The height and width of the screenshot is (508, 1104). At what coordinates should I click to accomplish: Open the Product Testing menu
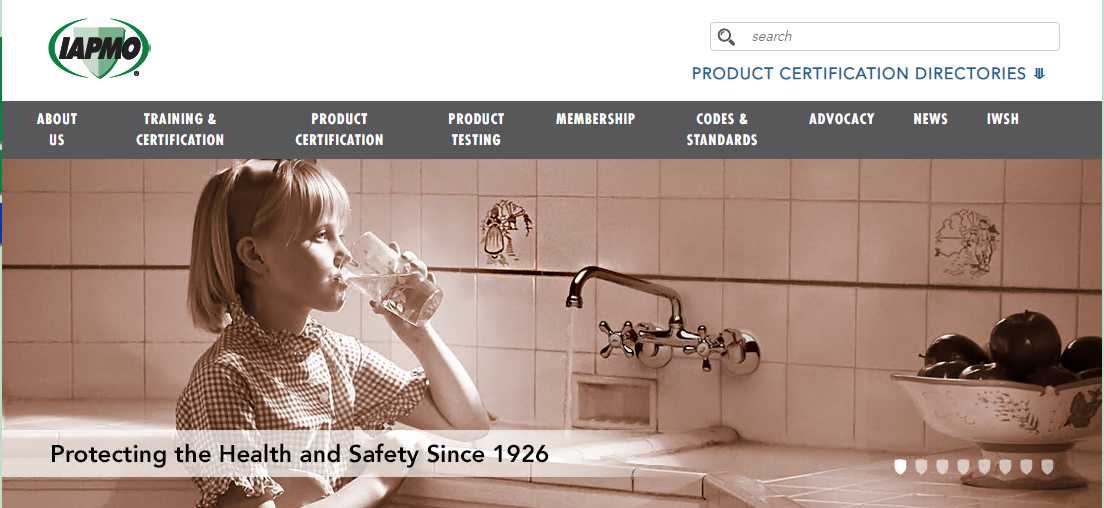point(476,129)
